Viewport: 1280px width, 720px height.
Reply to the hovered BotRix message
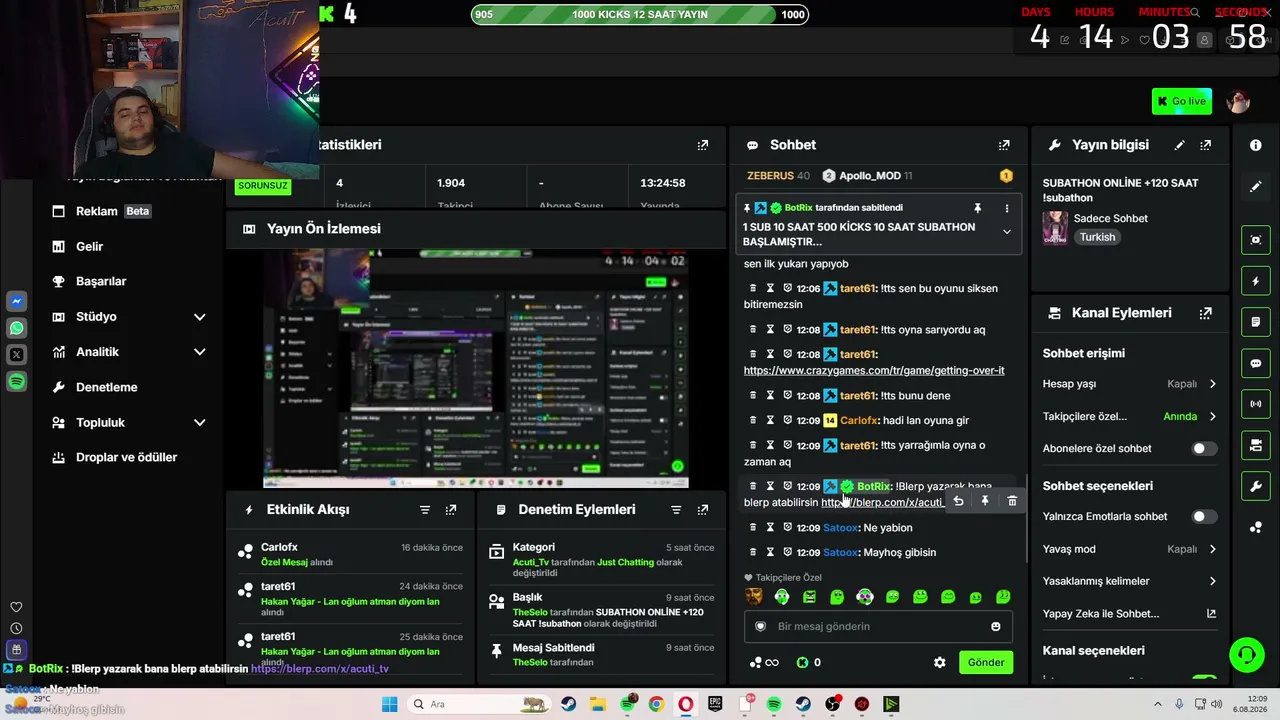tap(958, 501)
